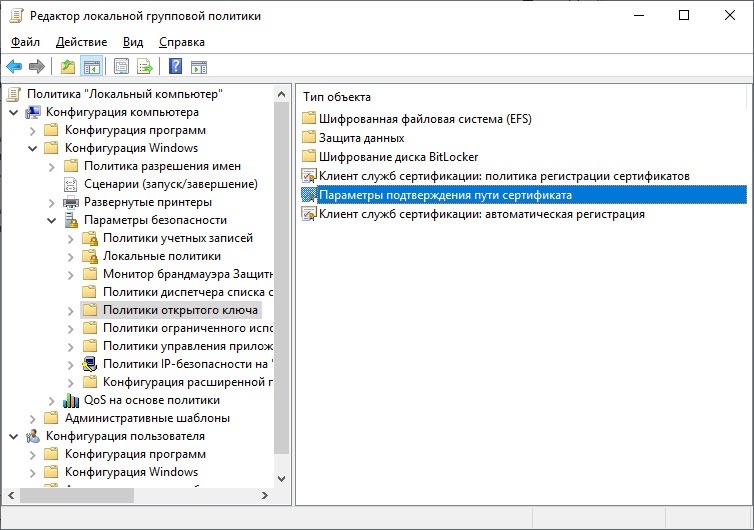
Task: Click the Тип объекта column header
Action: (x=337, y=97)
